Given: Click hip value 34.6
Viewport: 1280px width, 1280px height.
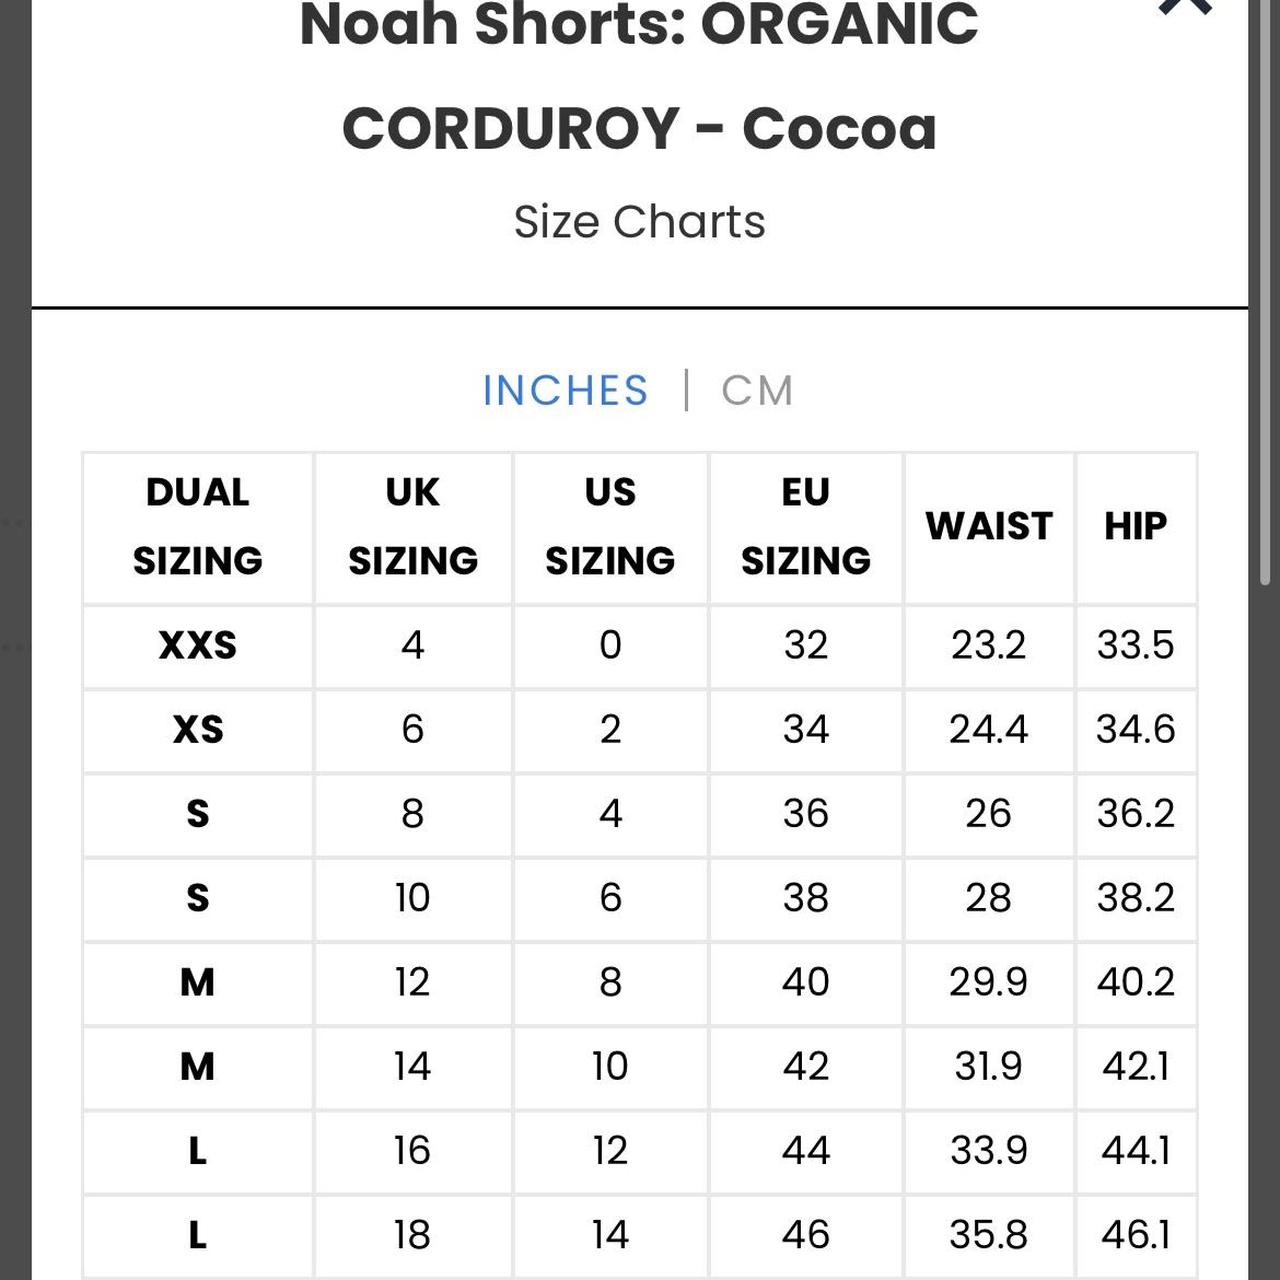Looking at the screenshot, I should click(1136, 729).
